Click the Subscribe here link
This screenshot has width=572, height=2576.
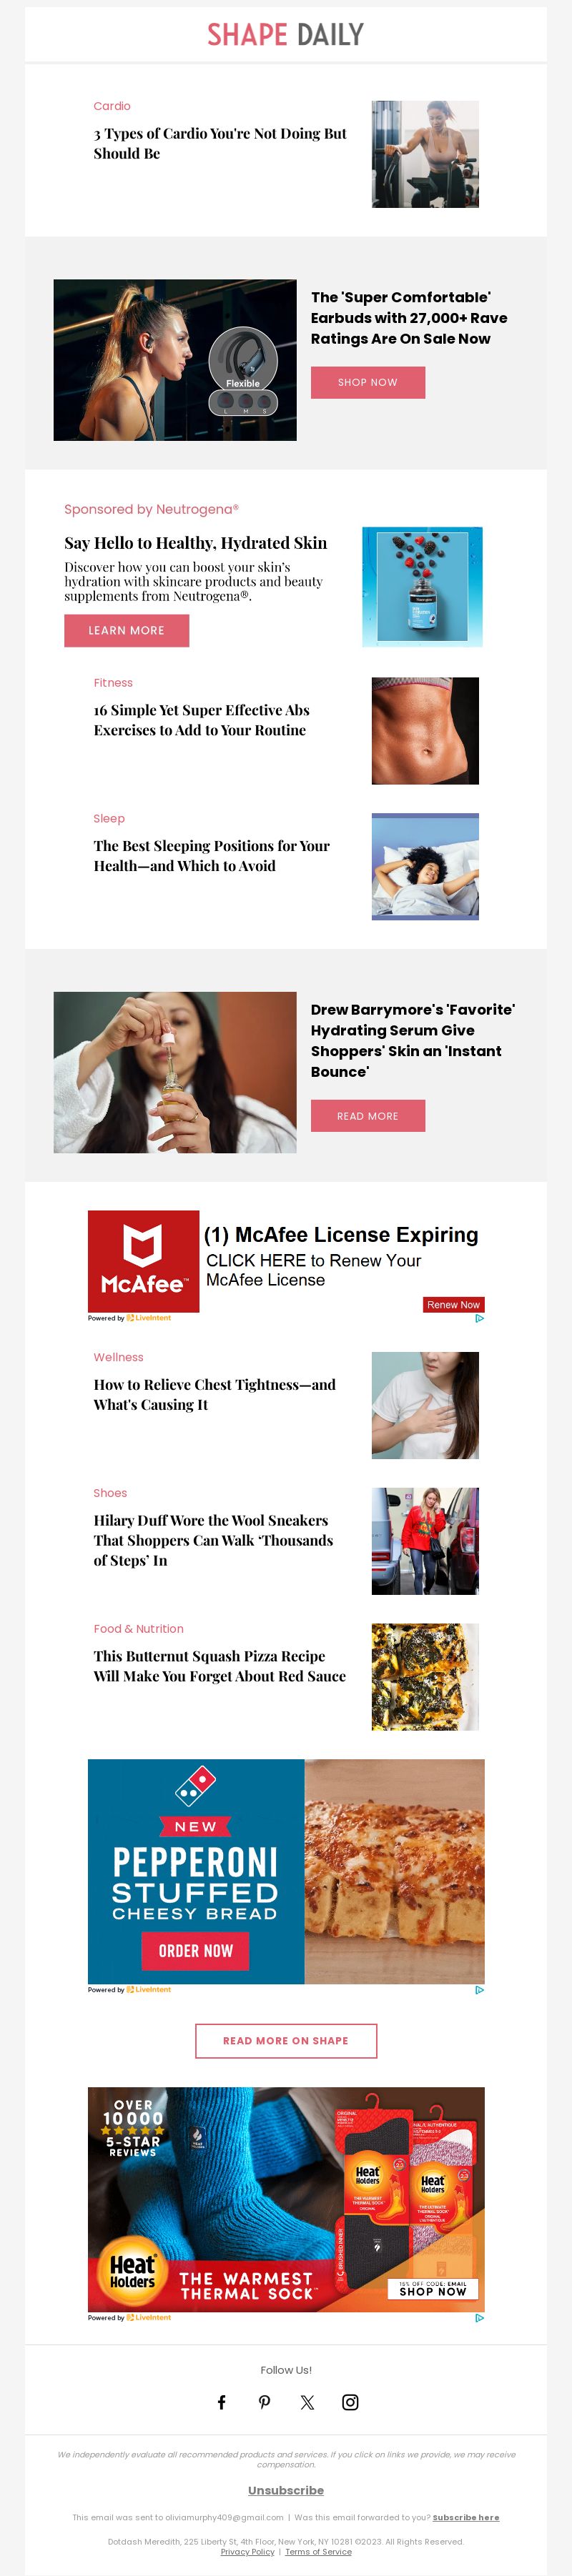466,2517
